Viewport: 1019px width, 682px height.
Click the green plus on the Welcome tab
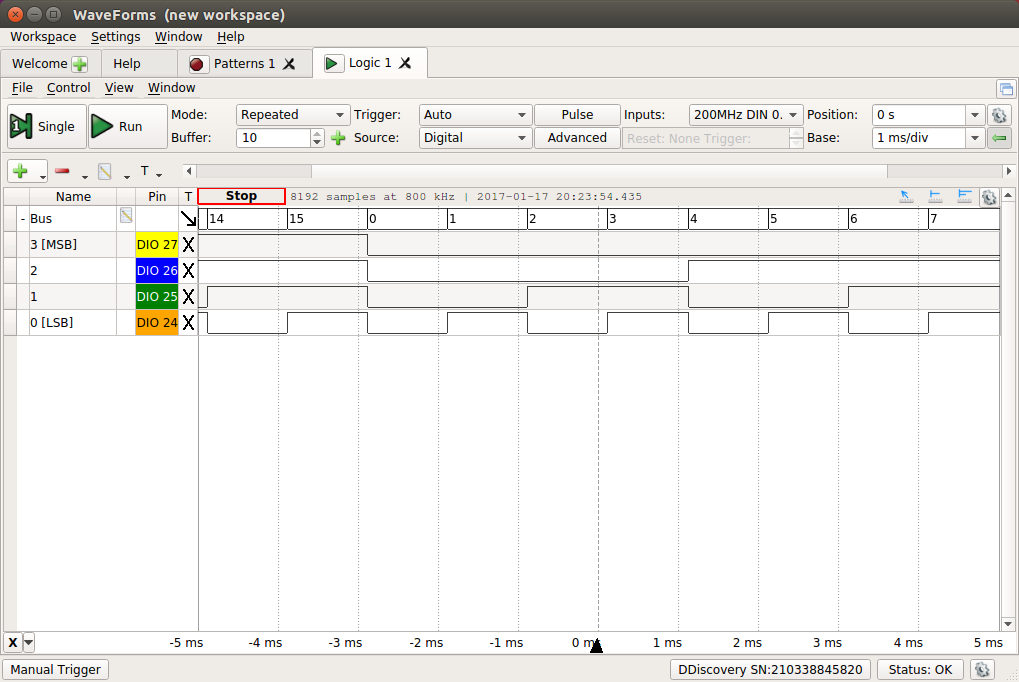click(x=79, y=64)
